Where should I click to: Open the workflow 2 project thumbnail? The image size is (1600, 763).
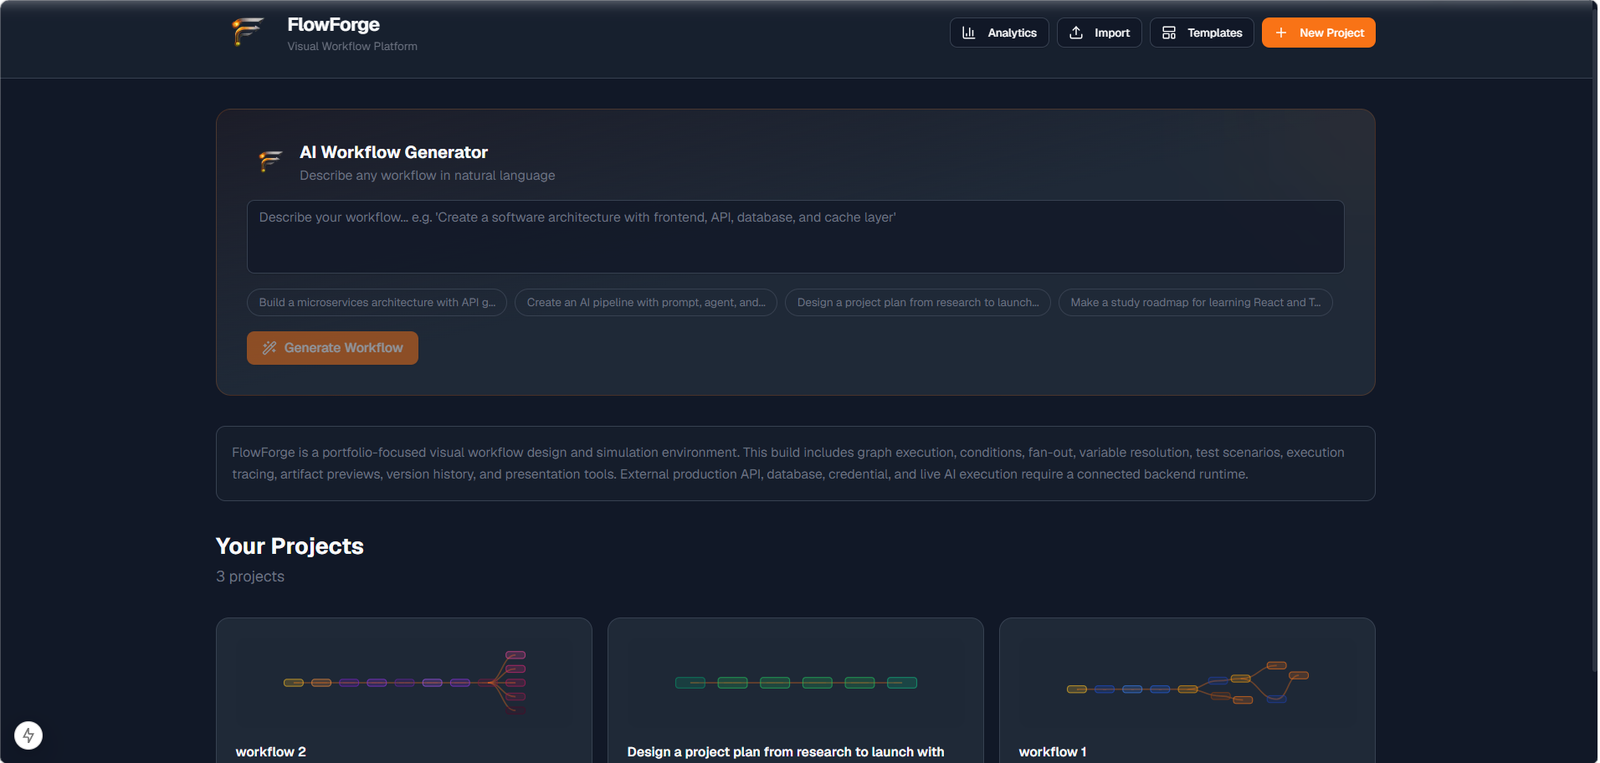(404, 683)
